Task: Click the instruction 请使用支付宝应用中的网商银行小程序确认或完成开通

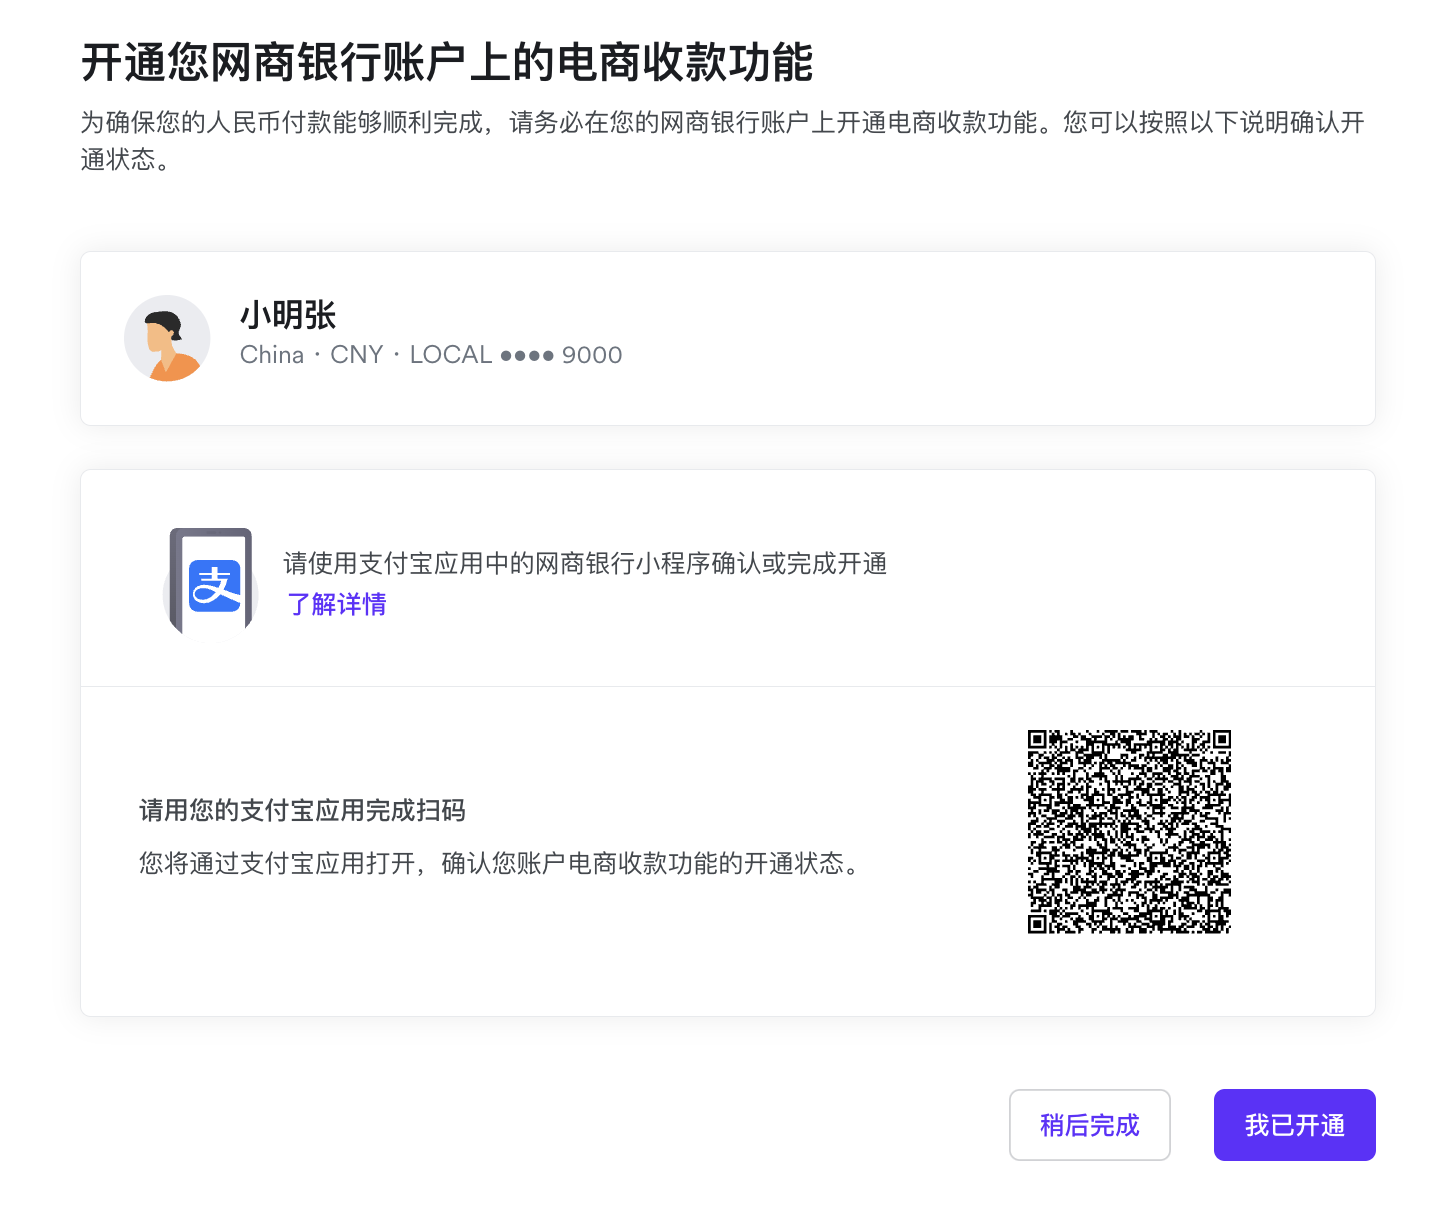Action: (x=585, y=563)
